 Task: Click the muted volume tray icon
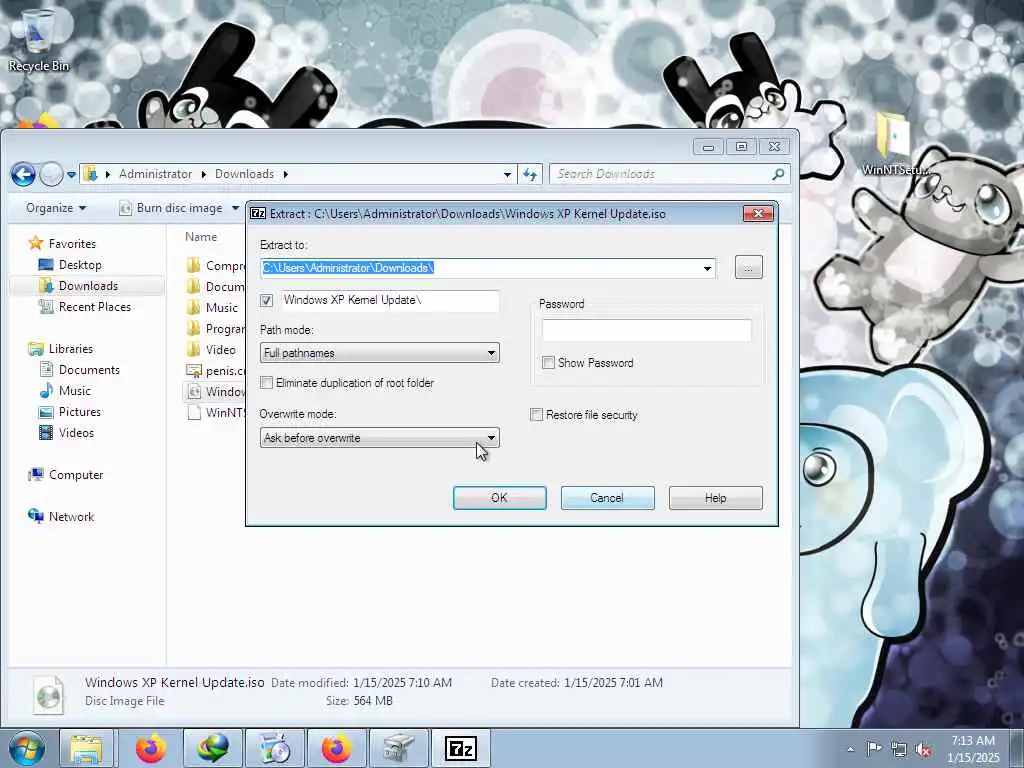click(x=923, y=750)
